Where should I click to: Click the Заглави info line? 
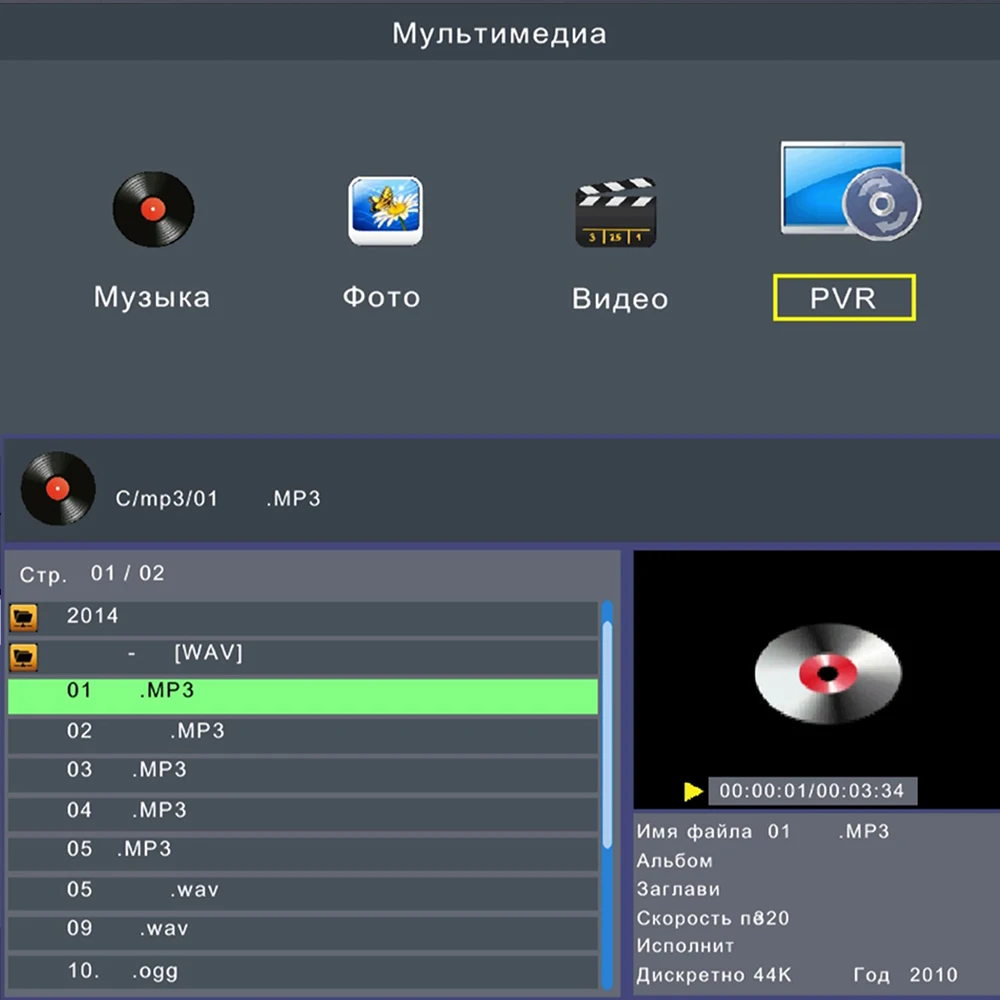pyautogui.click(x=679, y=889)
